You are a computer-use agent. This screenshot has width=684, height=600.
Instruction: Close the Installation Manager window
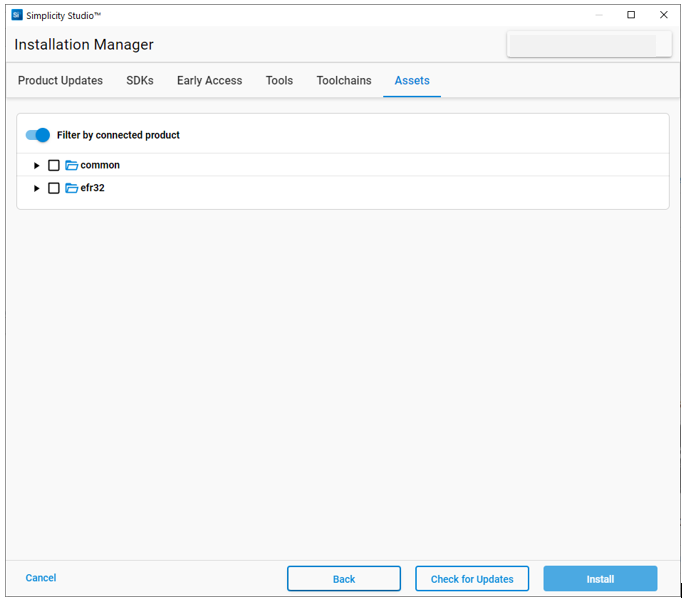pyautogui.click(x=663, y=15)
